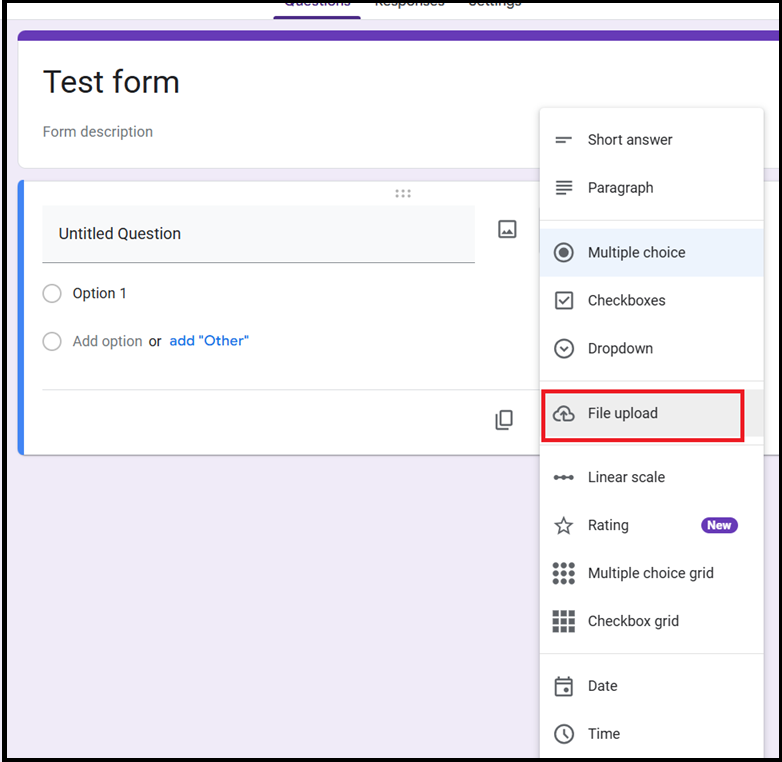Click the duplicate question copy icon
The image size is (782, 762).
[x=504, y=420]
